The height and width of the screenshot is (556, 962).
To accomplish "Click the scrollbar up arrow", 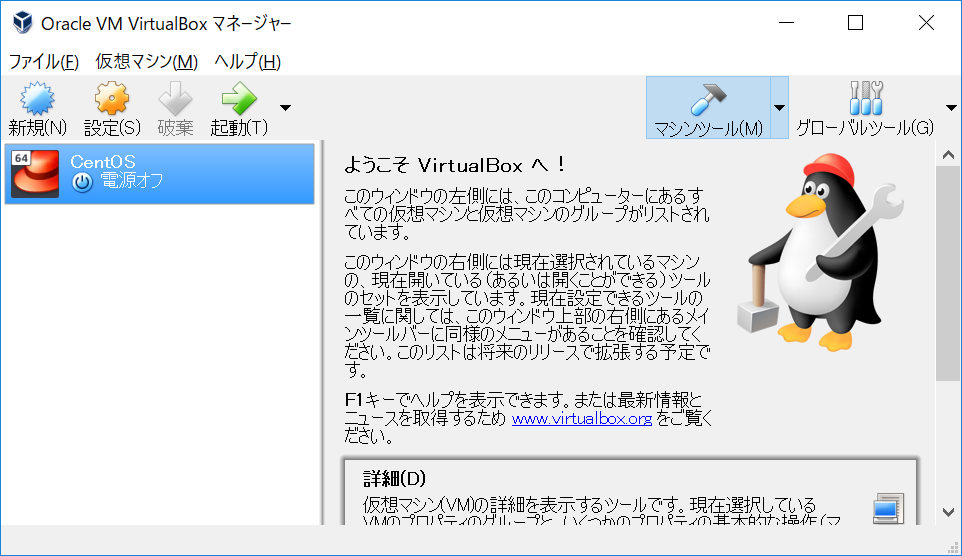I will (949, 155).
